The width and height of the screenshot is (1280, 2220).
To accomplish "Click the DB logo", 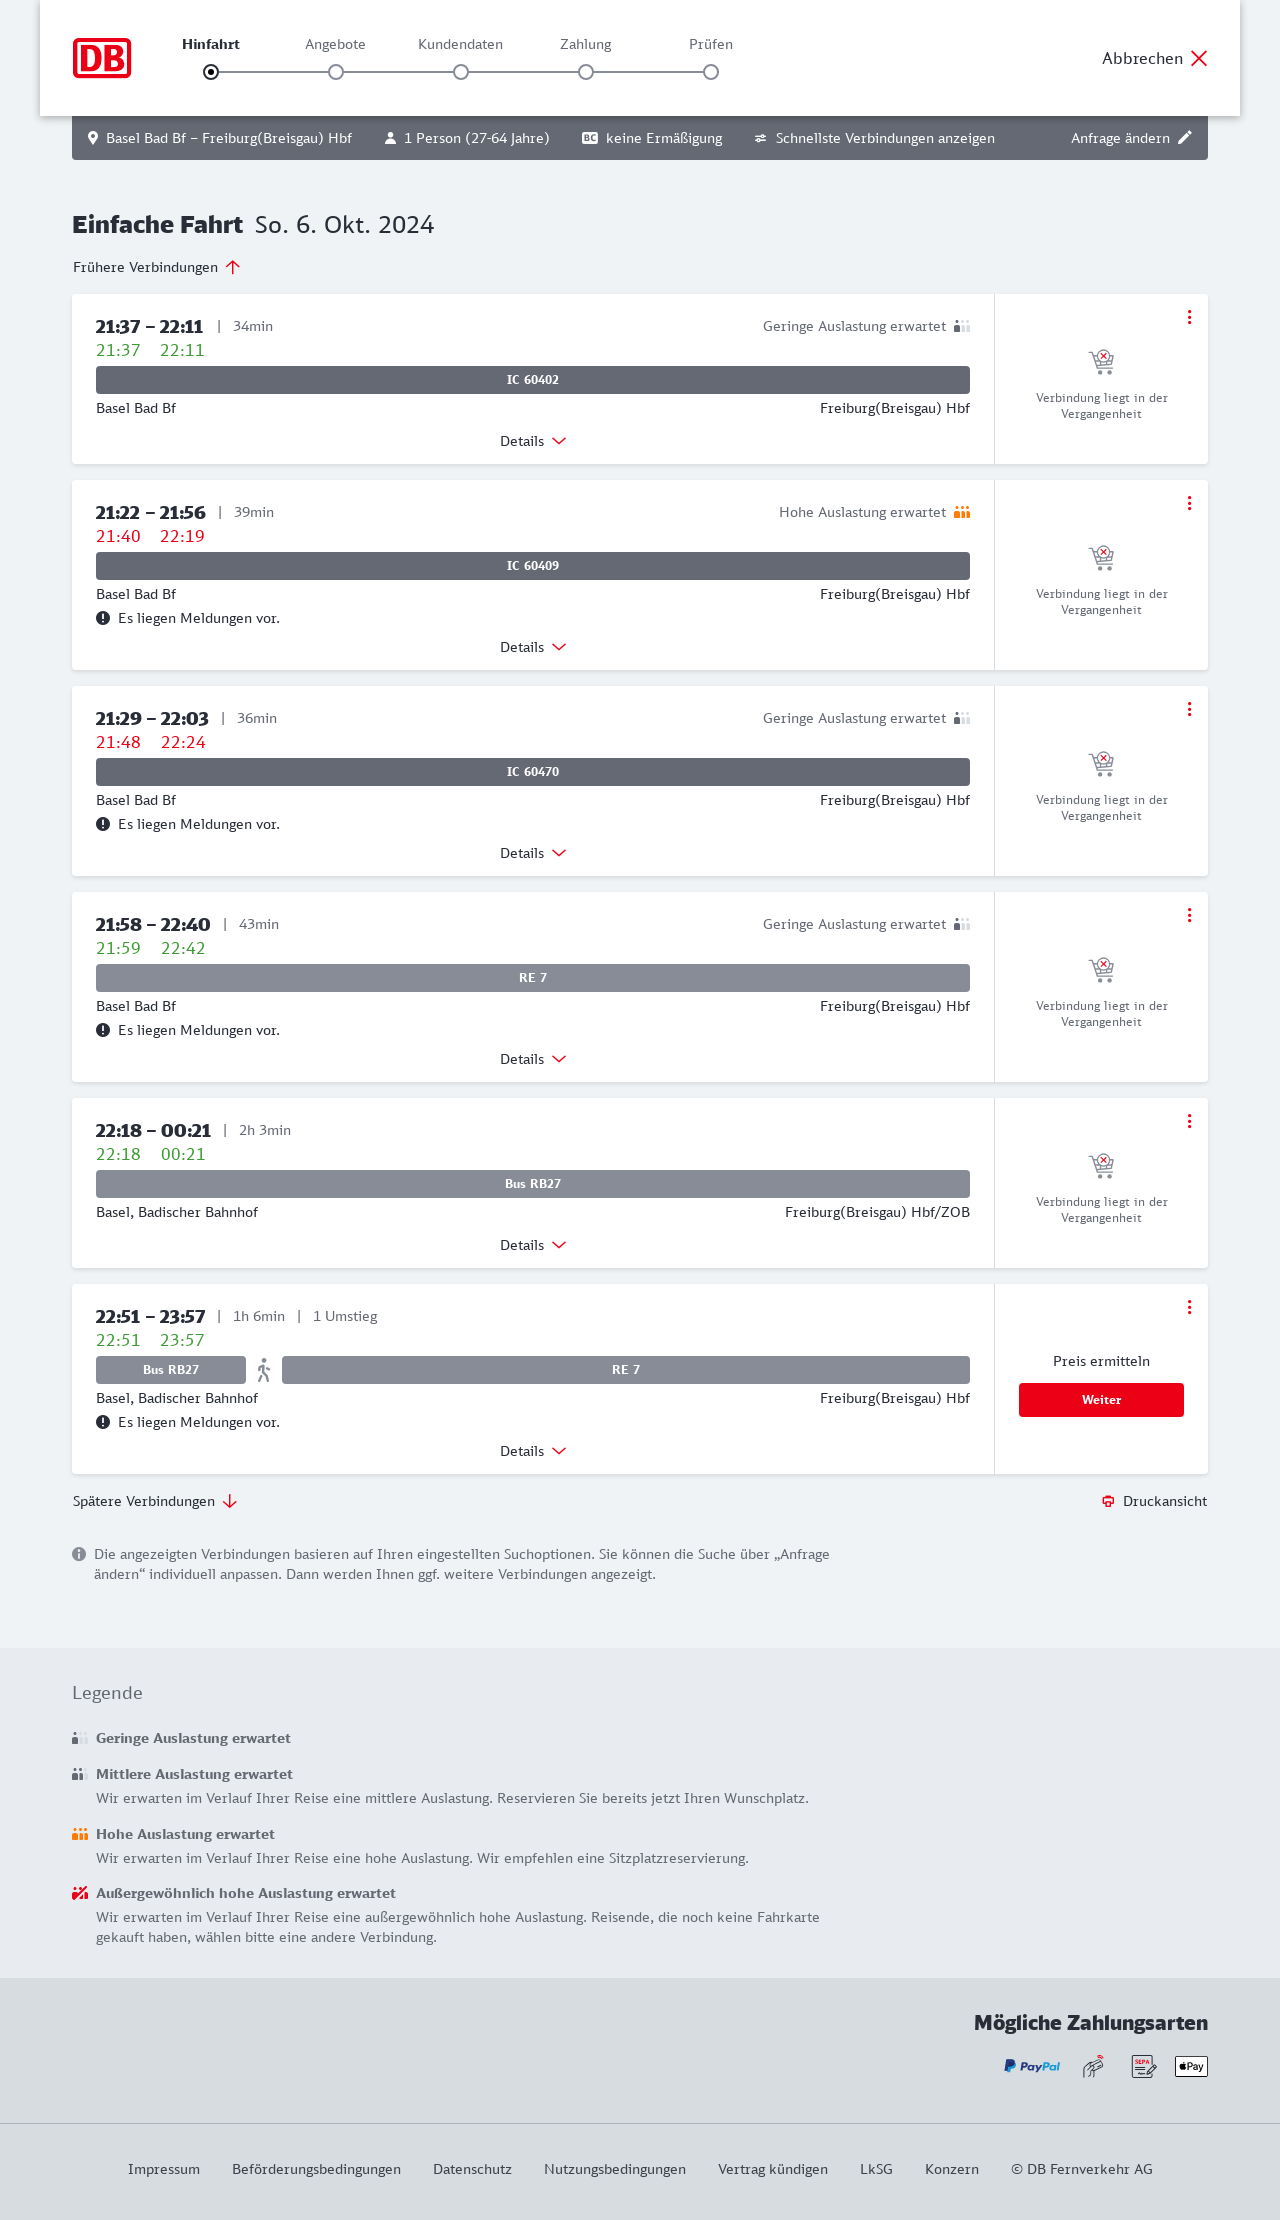I will click(102, 58).
